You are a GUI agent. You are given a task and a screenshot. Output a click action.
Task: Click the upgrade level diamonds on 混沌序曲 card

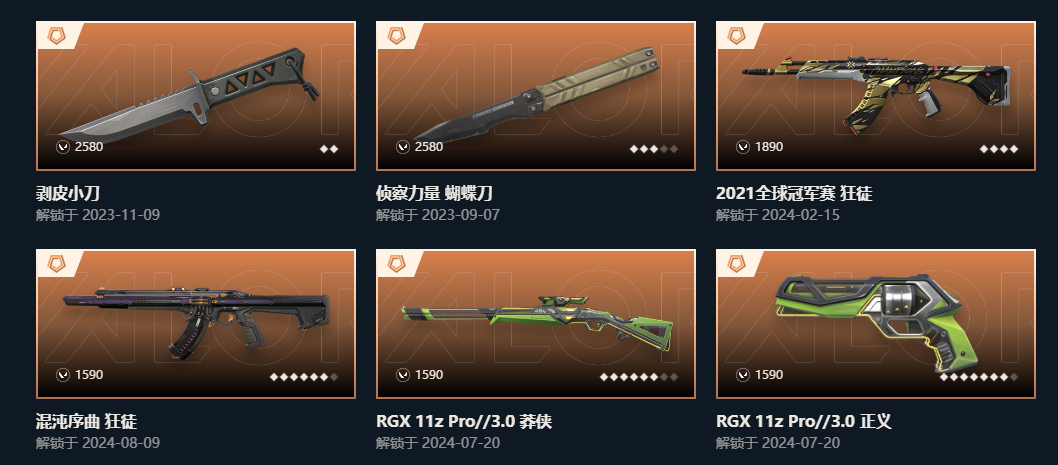(x=304, y=377)
